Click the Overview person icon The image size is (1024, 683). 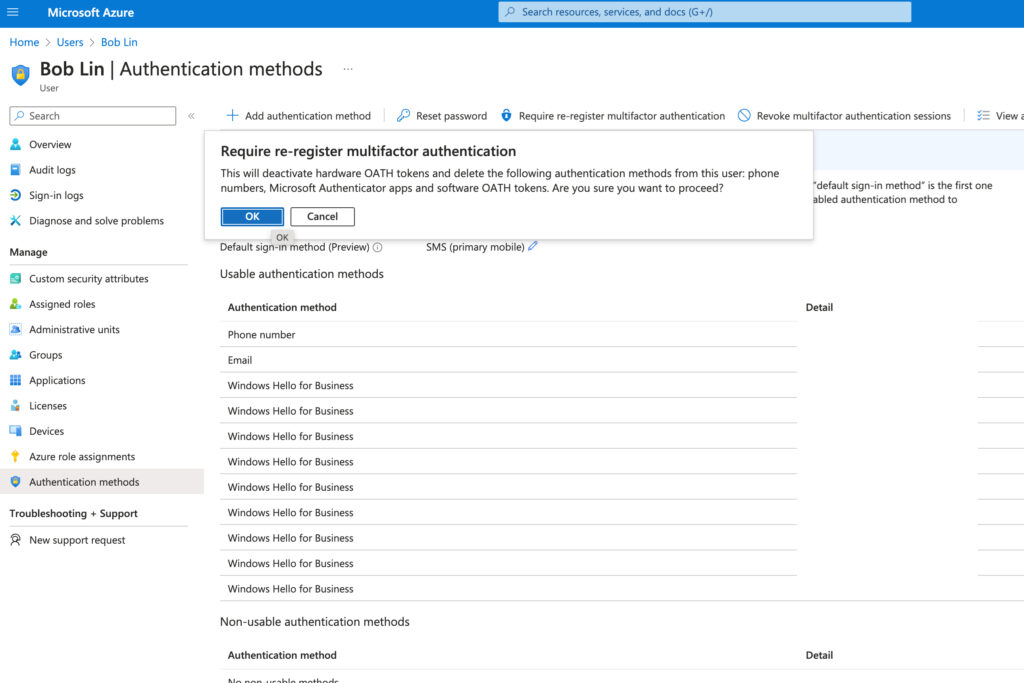click(16, 144)
